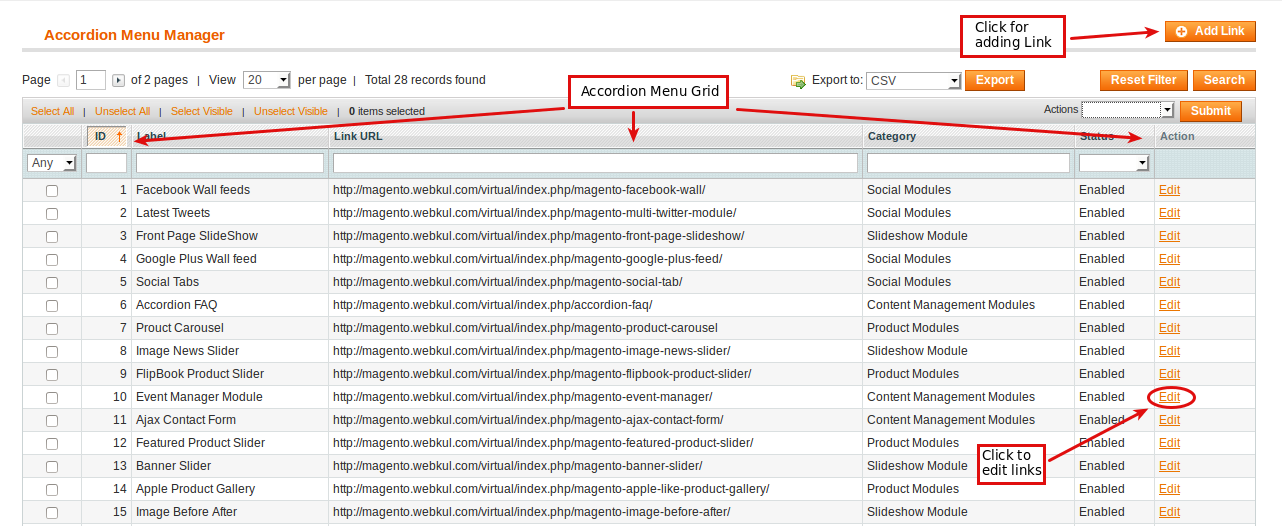Screen dimensions: 1282x526
Task: Click the Select Visible link
Action: pos(201,111)
